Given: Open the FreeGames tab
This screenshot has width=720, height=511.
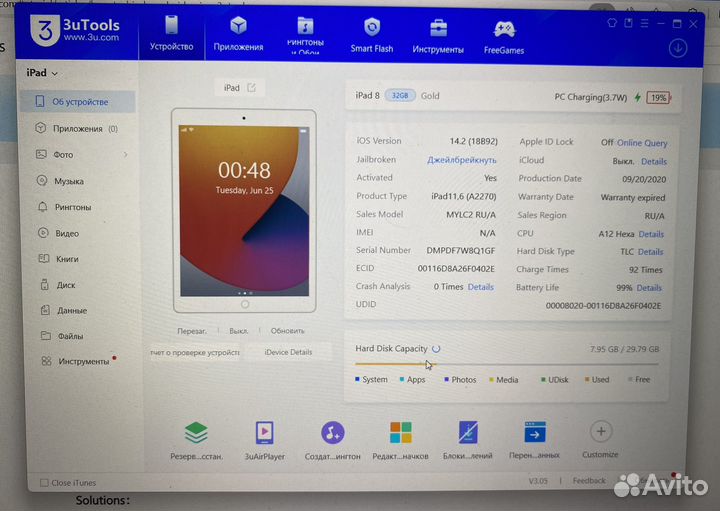Looking at the screenshot, I should (x=504, y=38).
